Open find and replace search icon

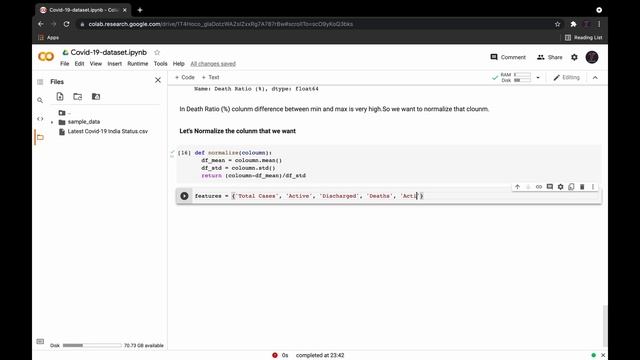[40, 100]
